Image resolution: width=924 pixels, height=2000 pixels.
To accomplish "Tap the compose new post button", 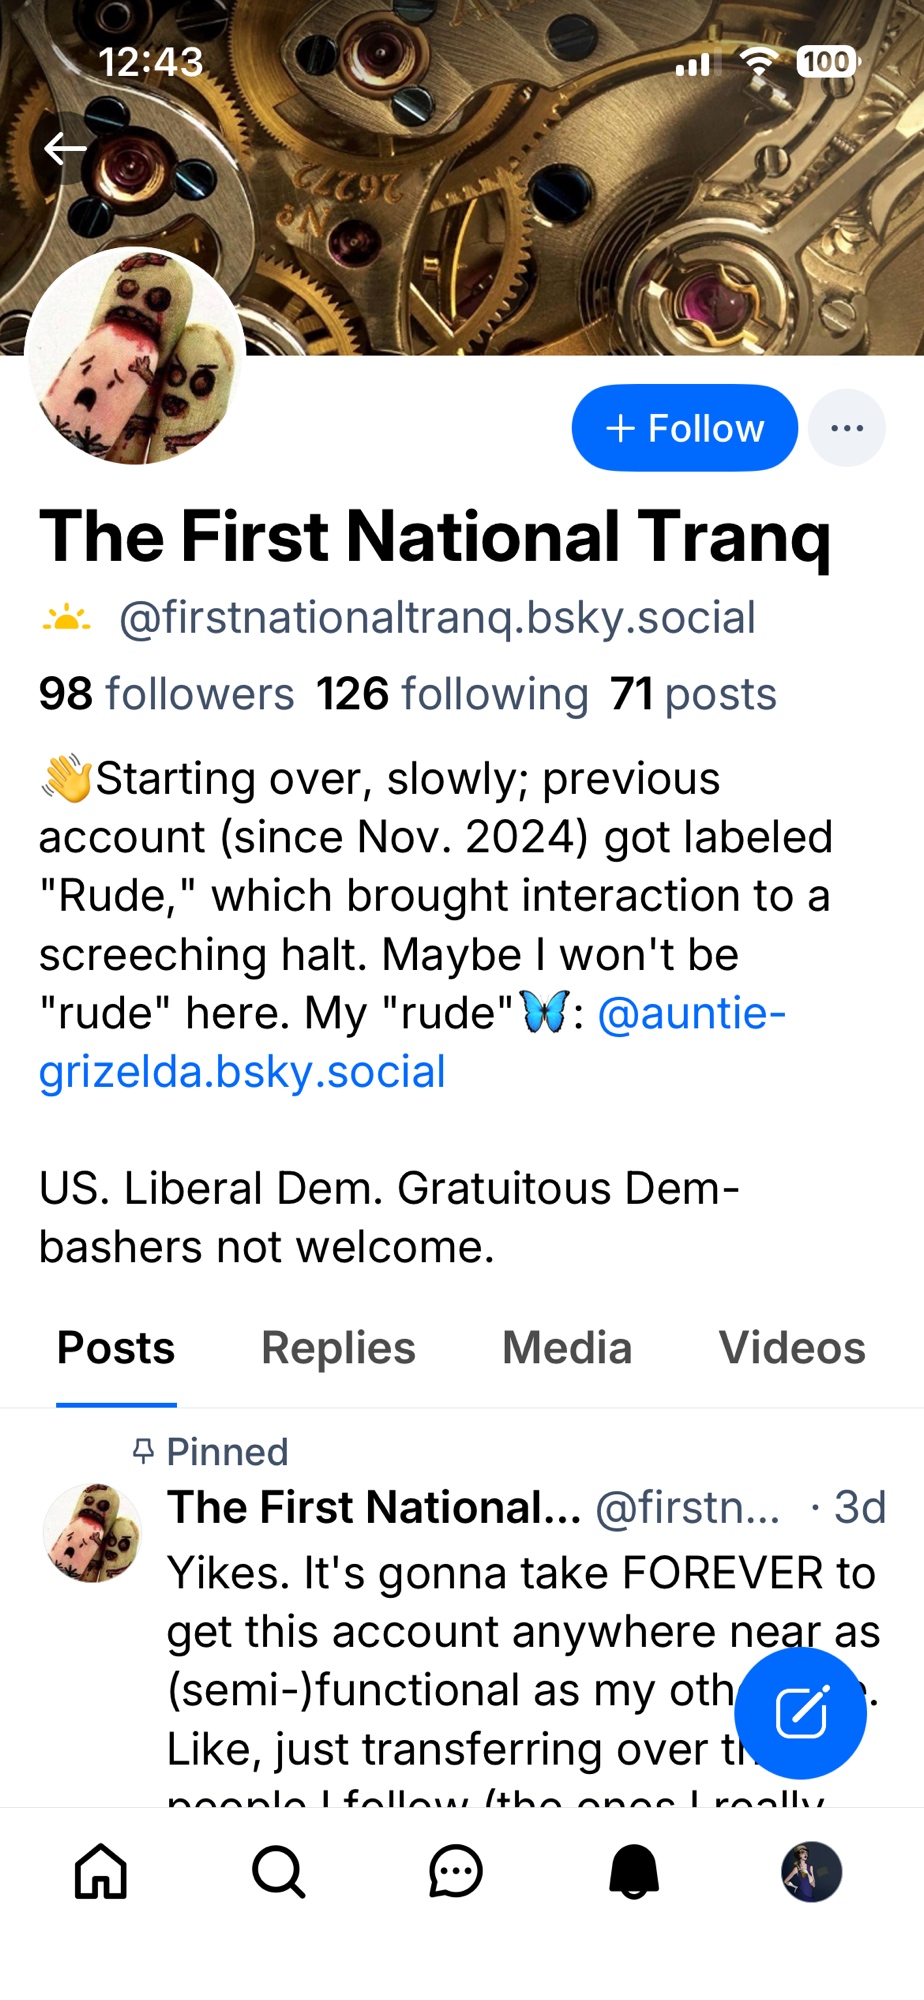I will (x=800, y=1712).
